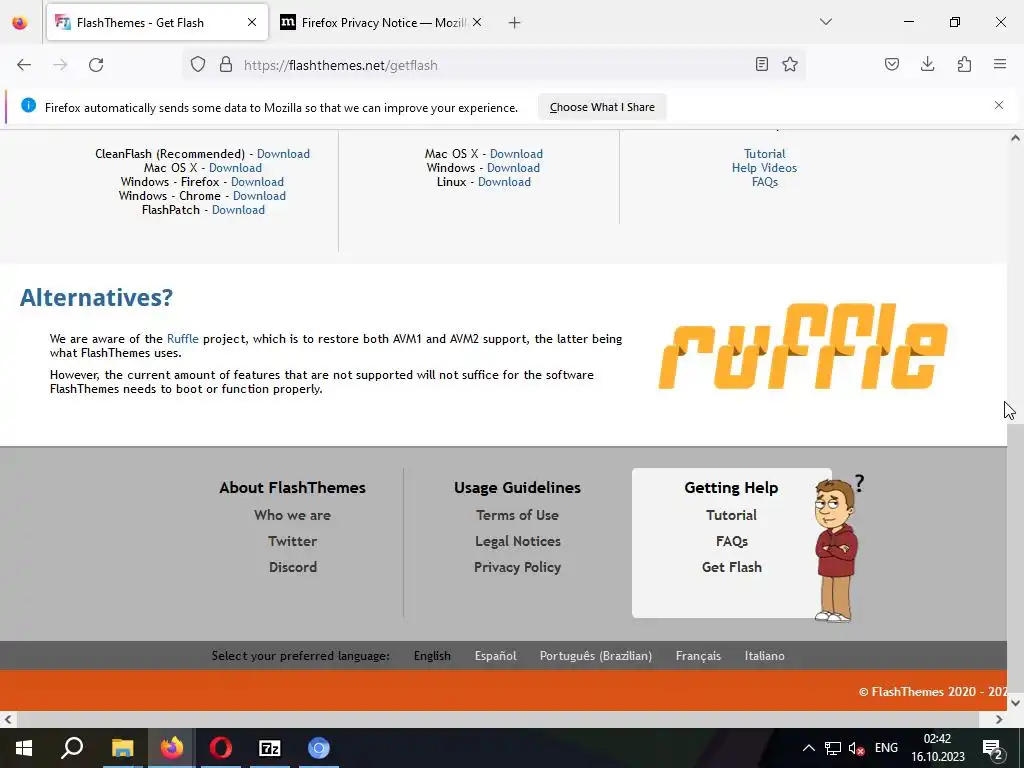Go back to previous page
Image resolution: width=1024 pixels, height=768 pixels.
pos(24,65)
